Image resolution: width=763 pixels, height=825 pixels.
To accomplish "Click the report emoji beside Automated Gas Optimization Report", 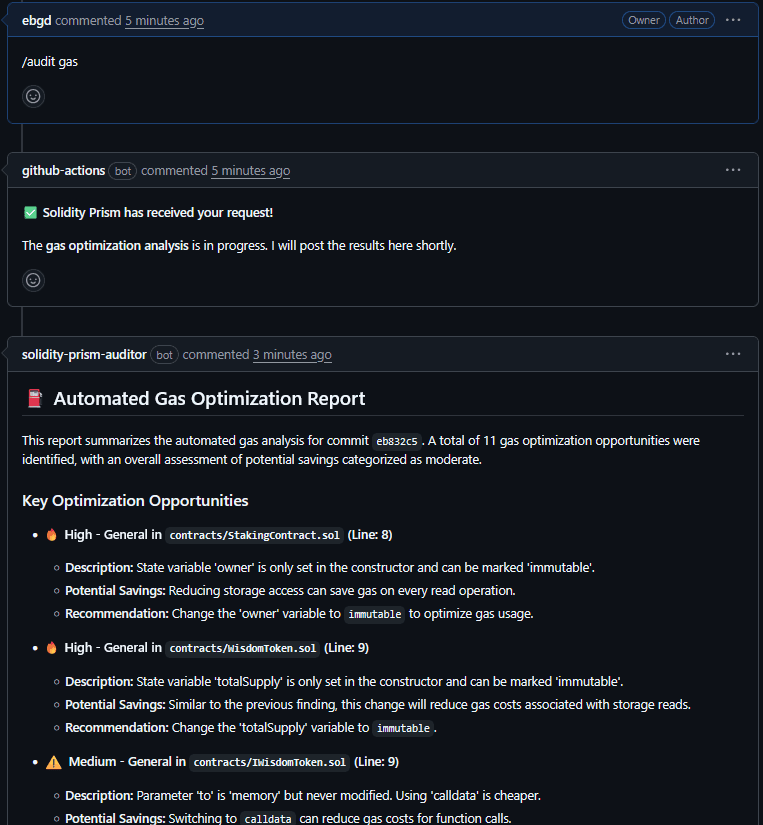I will [x=32, y=398].
